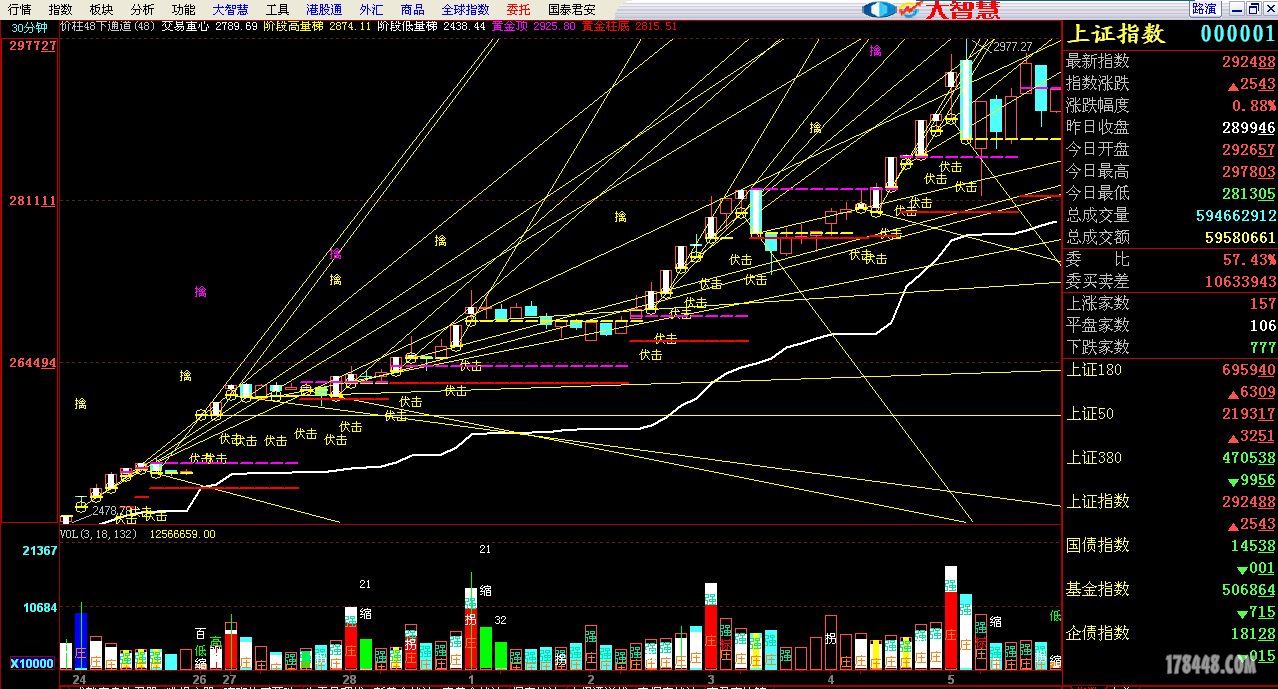The image size is (1278, 689).
Task: Click the stock code 000001
Action: click(x=1238, y=33)
